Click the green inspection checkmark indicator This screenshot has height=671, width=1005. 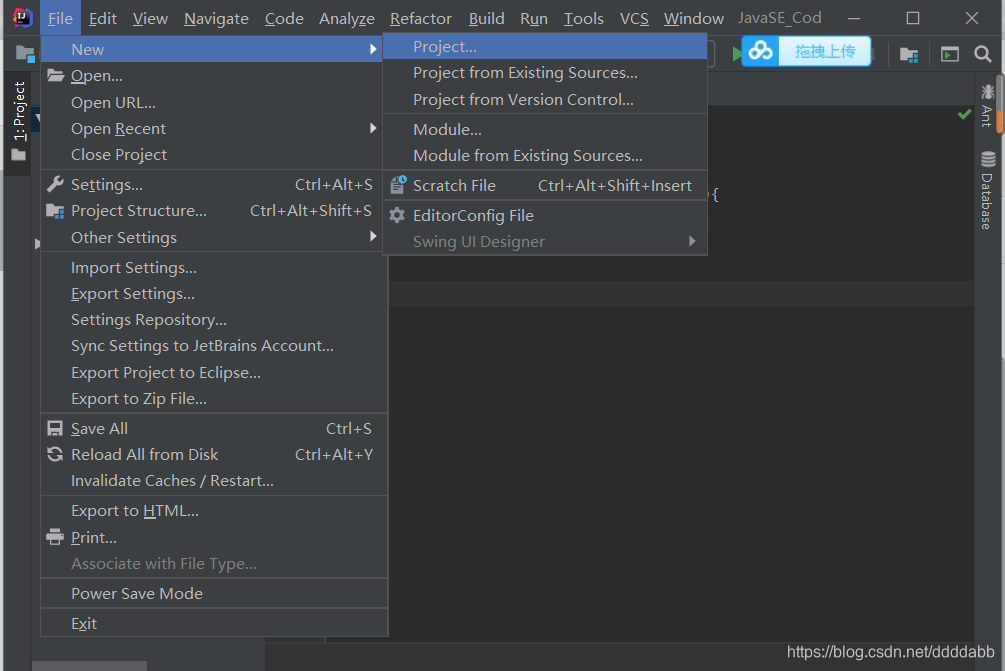pyautogui.click(x=964, y=115)
